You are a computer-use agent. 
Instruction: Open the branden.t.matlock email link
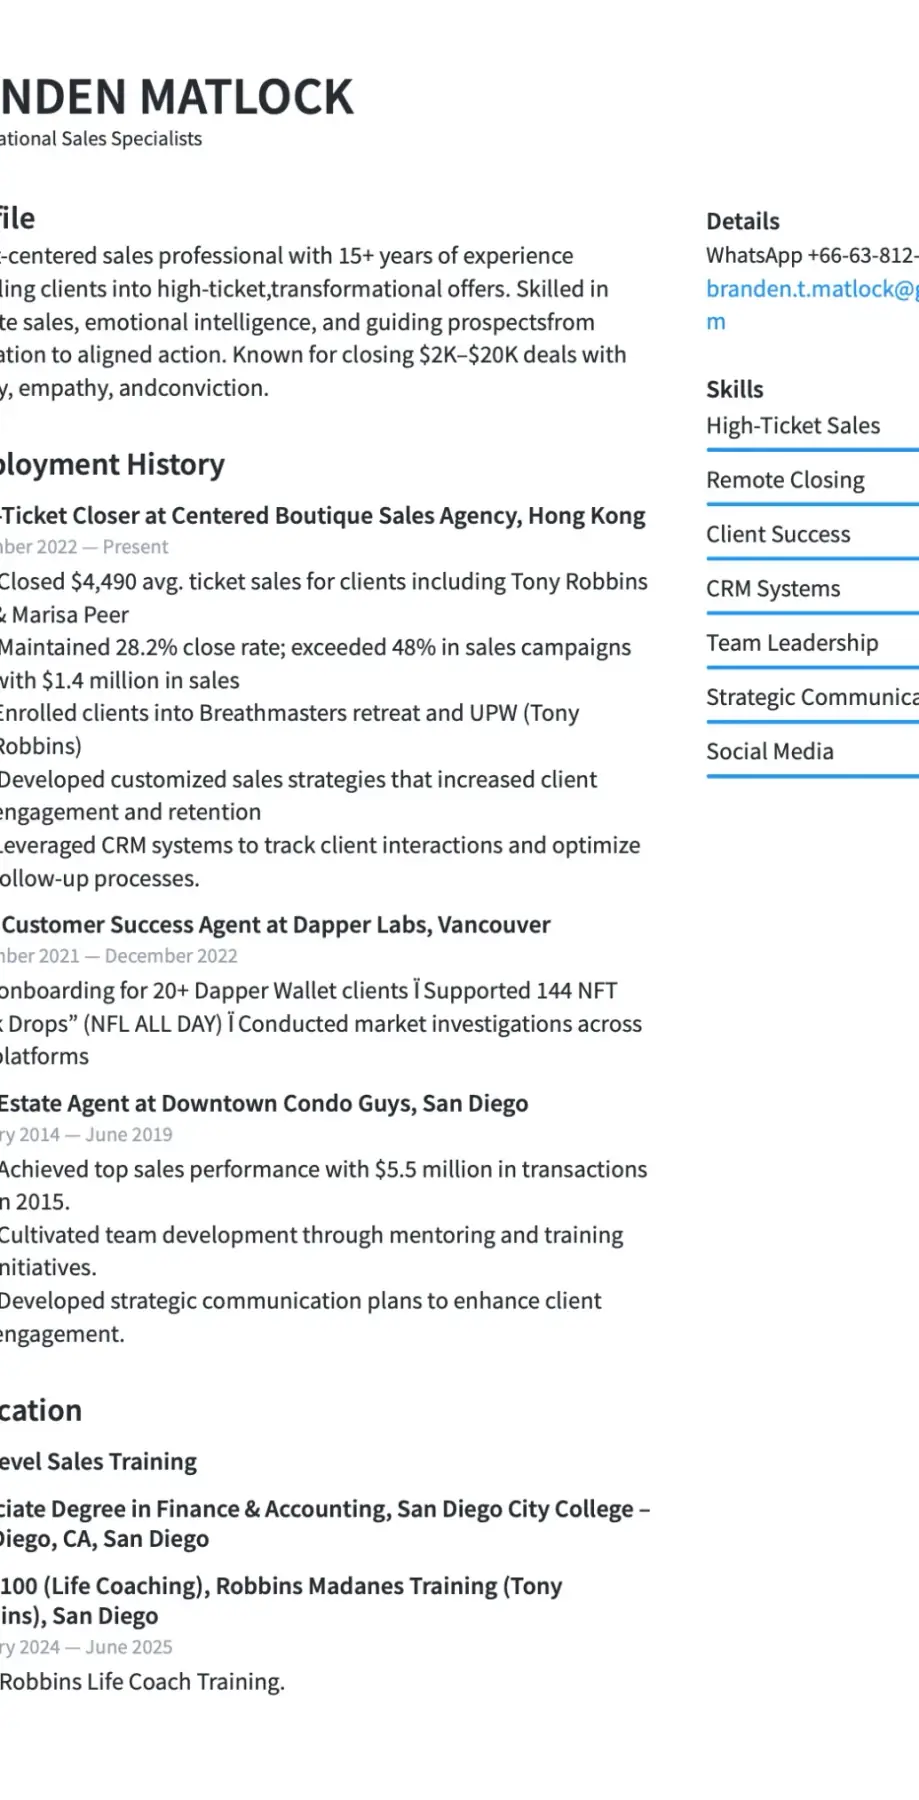click(811, 290)
